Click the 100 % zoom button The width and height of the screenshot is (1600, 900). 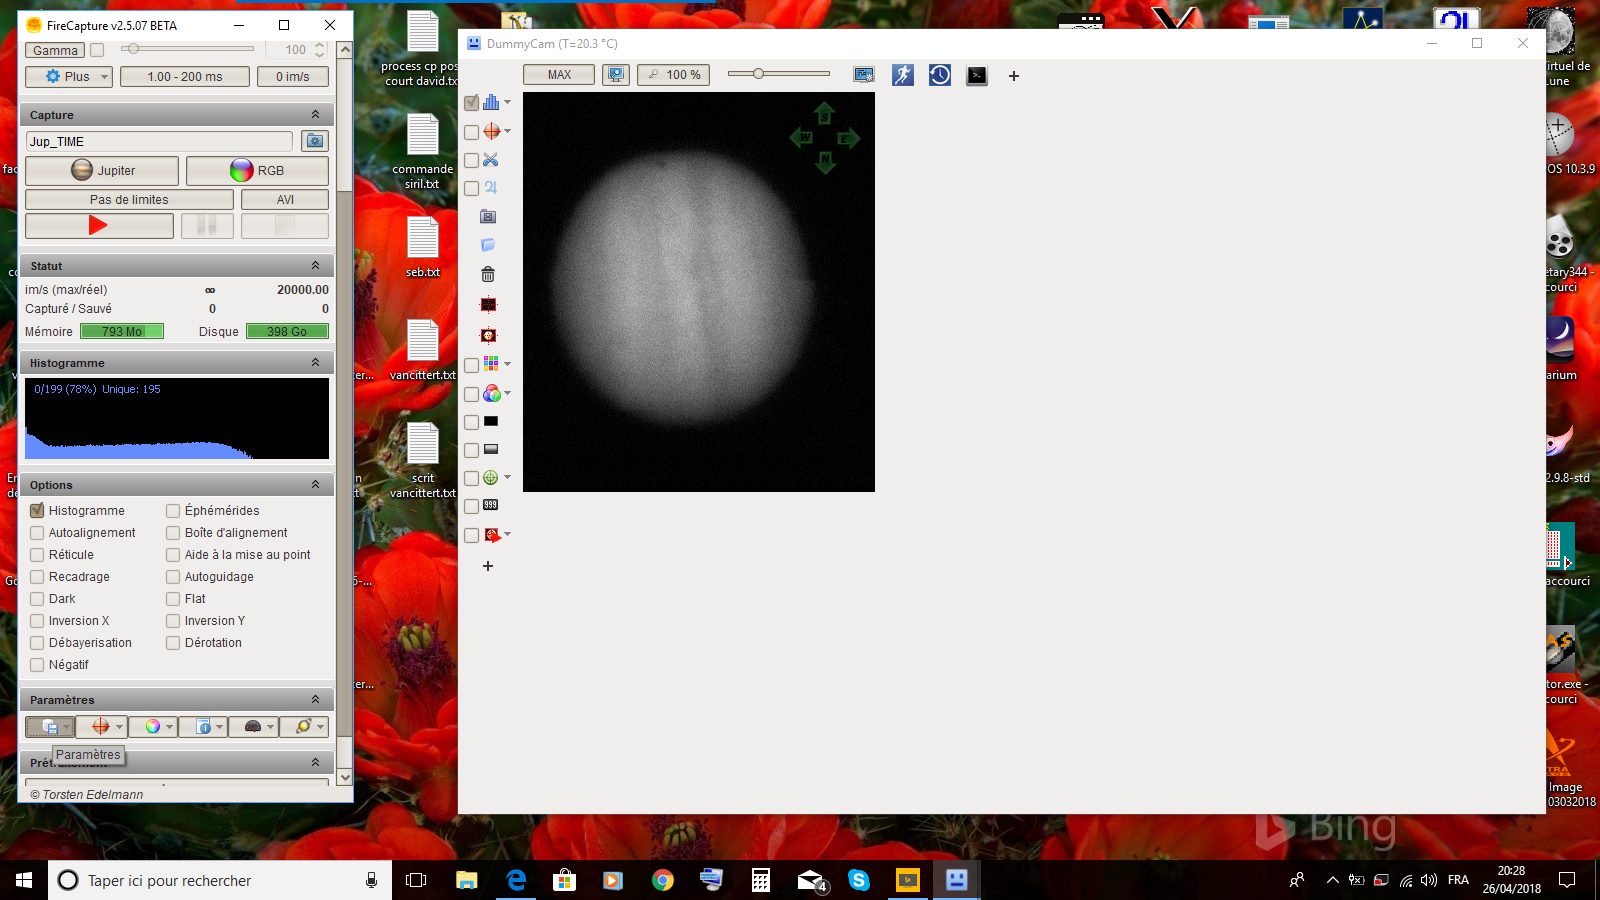coord(674,75)
